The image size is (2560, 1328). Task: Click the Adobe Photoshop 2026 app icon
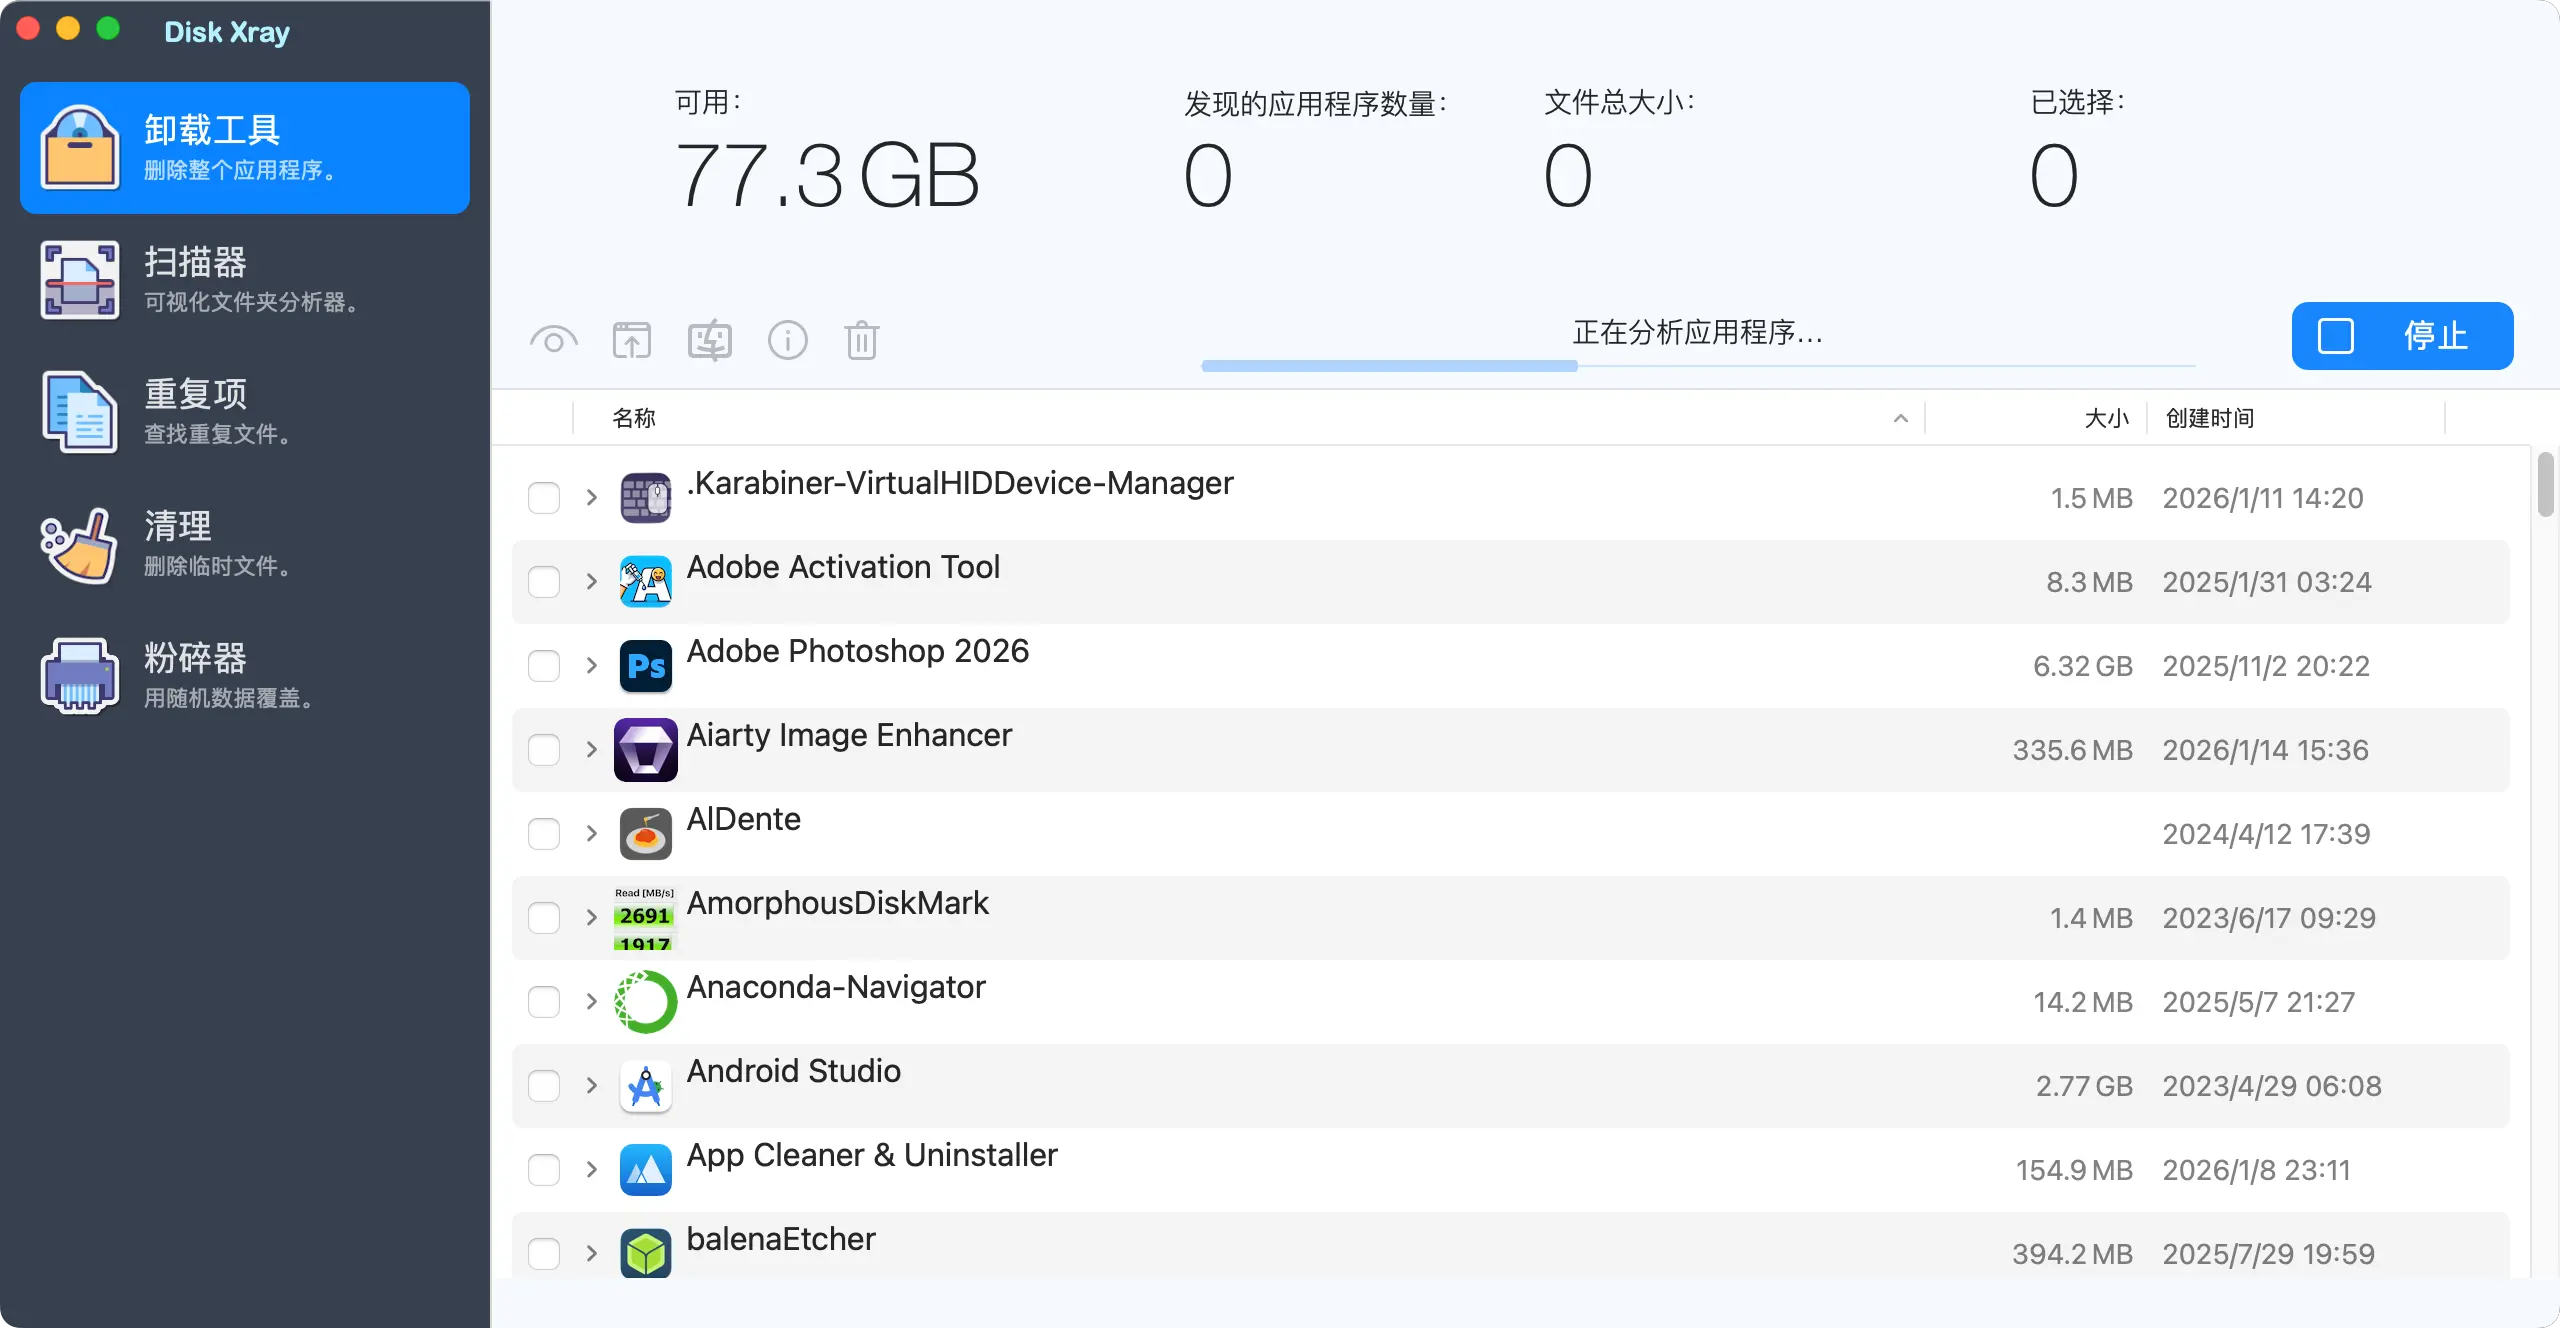coord(645,666)
